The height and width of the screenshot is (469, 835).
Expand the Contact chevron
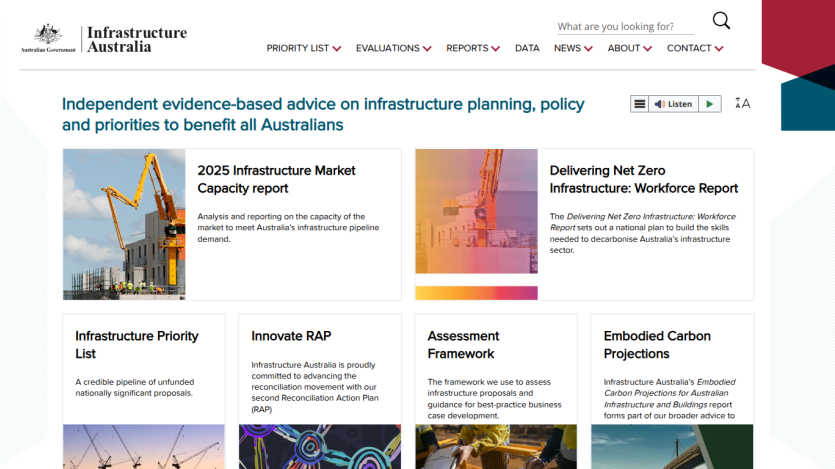tap(719, 49)
